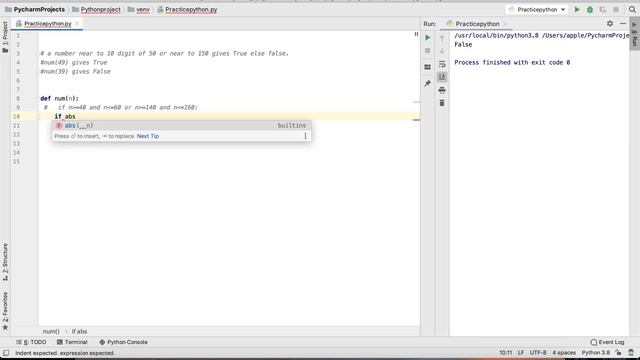This screenshot has height=360, width=640.
Task: Click Practicepython.py in the navigation breadcrumb
Action: tap(187, 9)
